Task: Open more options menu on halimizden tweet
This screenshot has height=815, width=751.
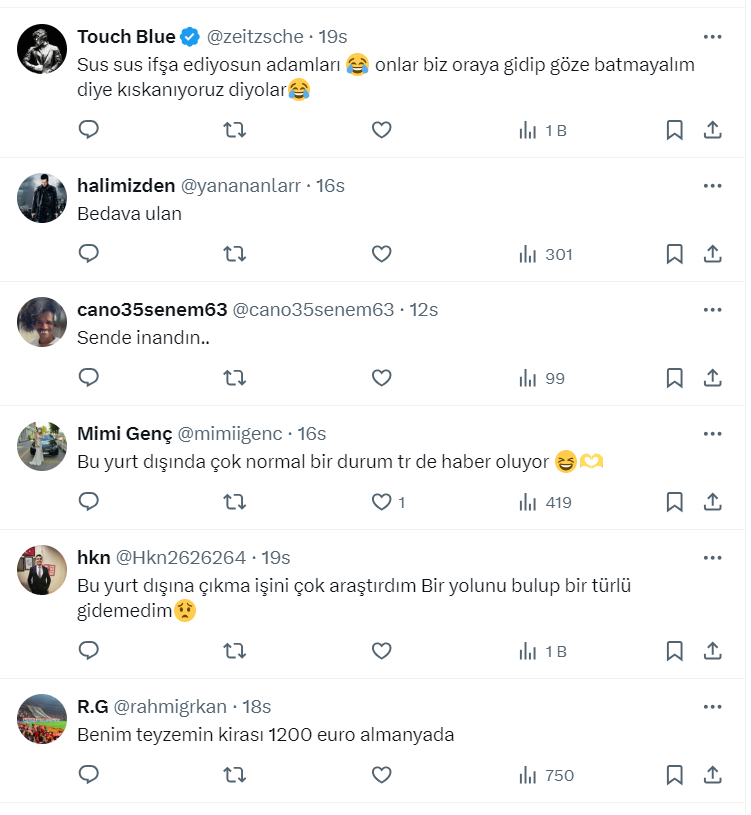Action: [x=712, y=185]
